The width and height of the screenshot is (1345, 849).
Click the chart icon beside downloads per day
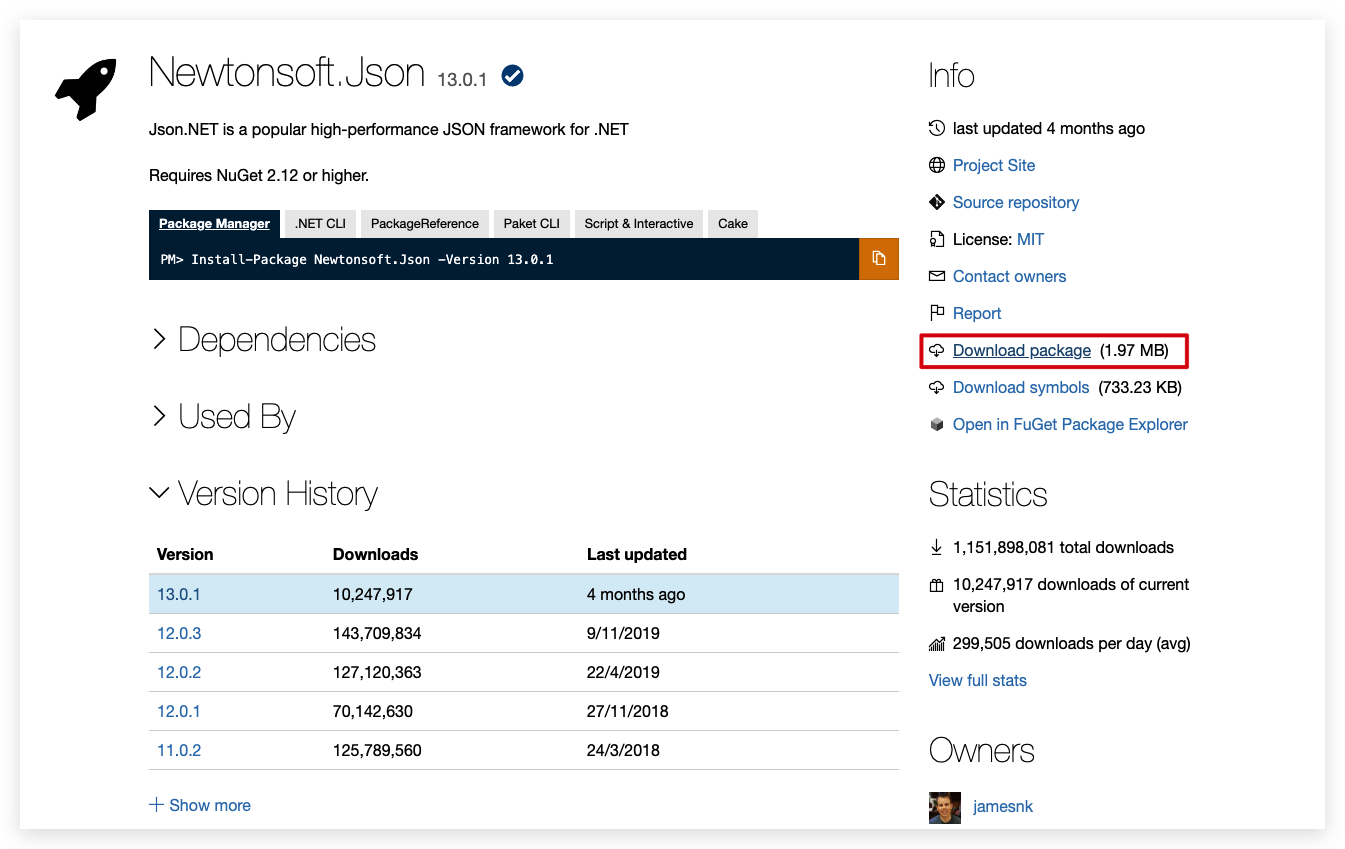(x=937, y=643)
